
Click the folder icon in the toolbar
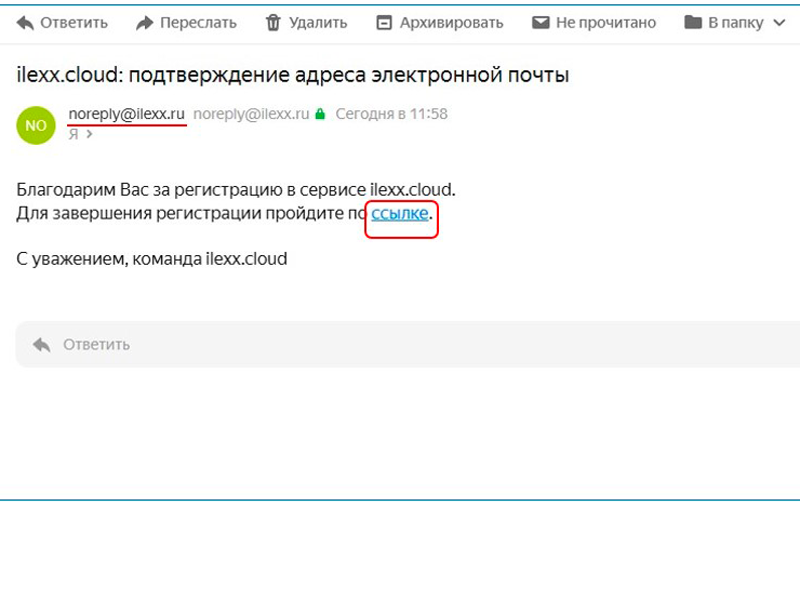pyautogui.click(x=693, y=22)
